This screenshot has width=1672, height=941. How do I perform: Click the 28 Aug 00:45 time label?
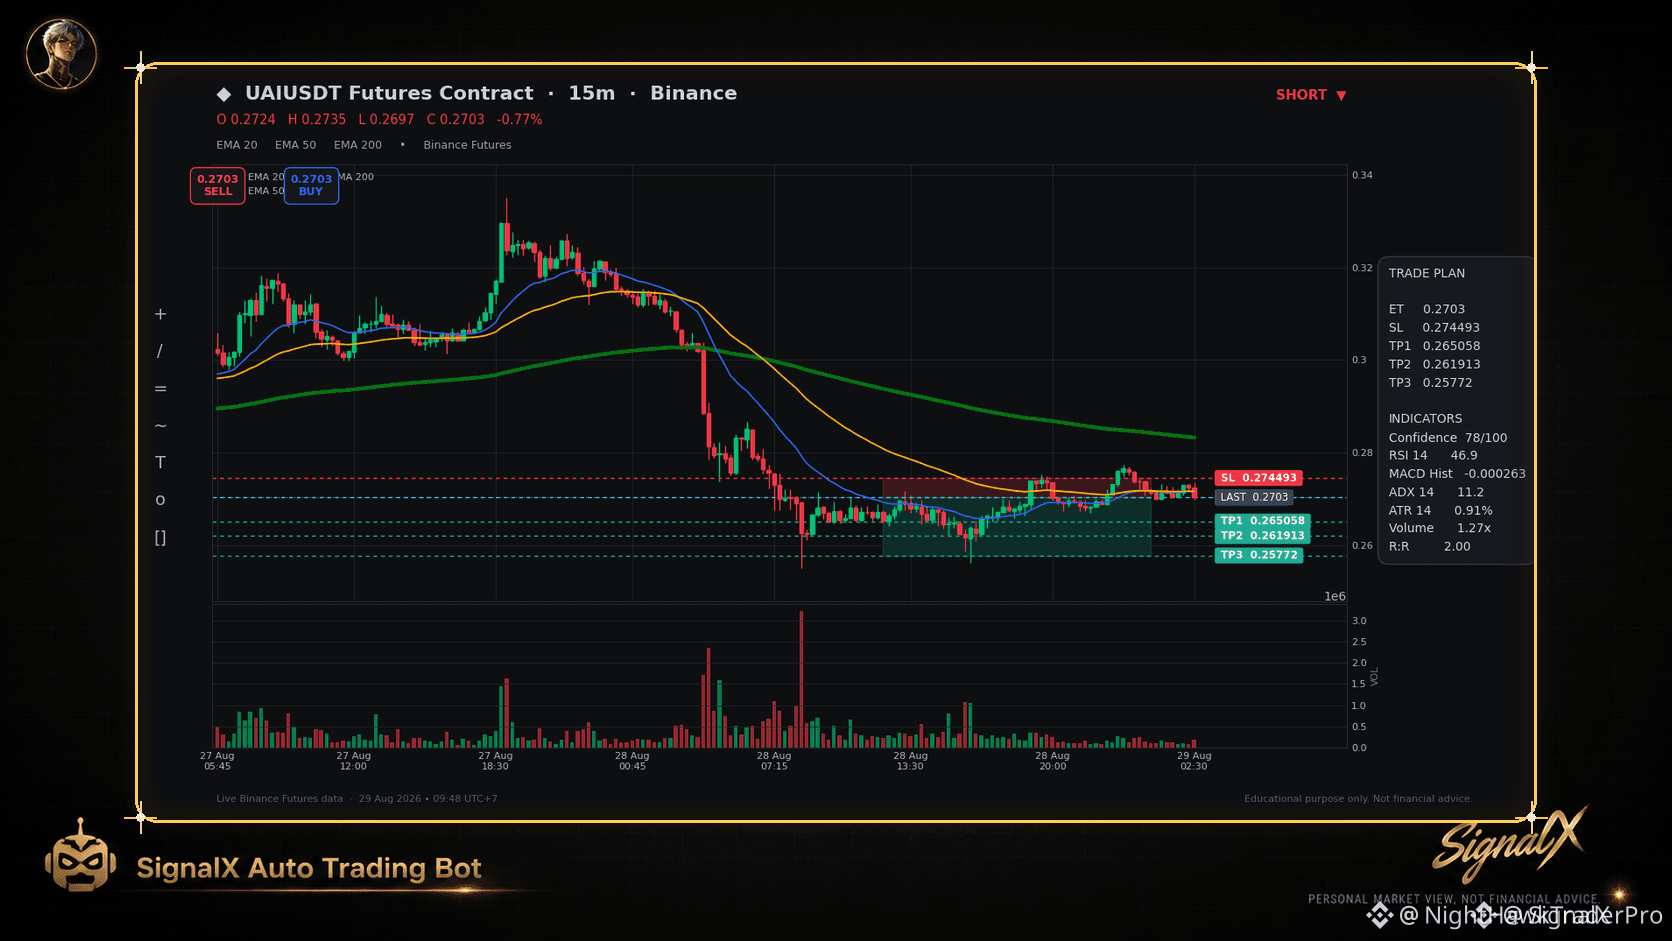coord(632,761)
